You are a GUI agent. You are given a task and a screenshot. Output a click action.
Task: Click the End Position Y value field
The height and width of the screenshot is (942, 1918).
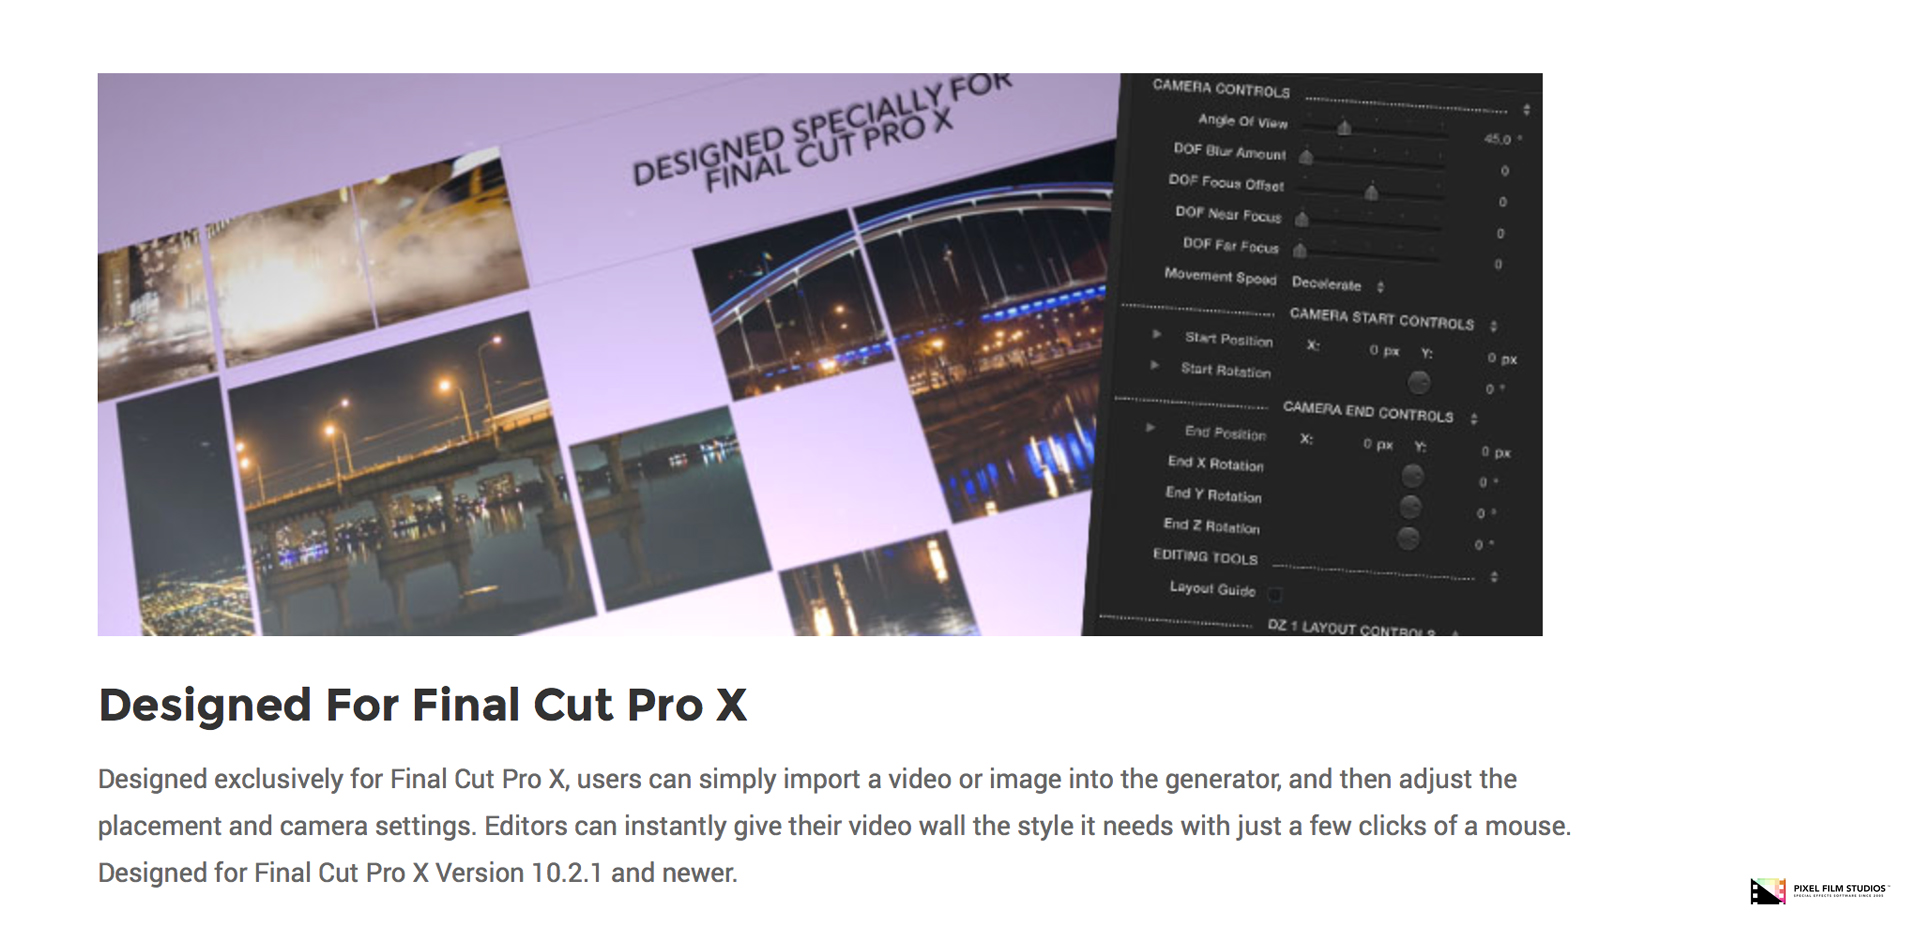pyautogui.click(x=1495, y=452)
